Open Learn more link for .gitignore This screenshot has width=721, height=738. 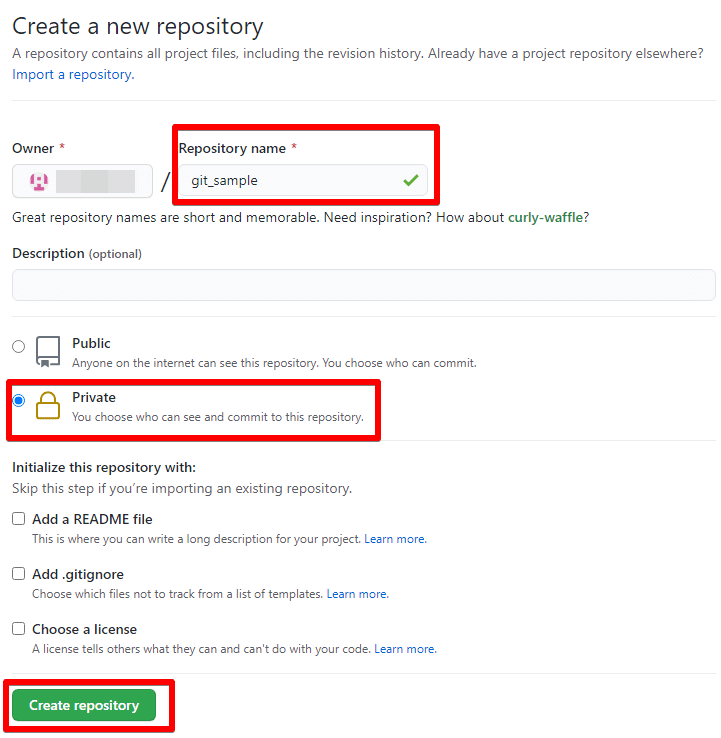pyautogui.click(x=358, y=594)
